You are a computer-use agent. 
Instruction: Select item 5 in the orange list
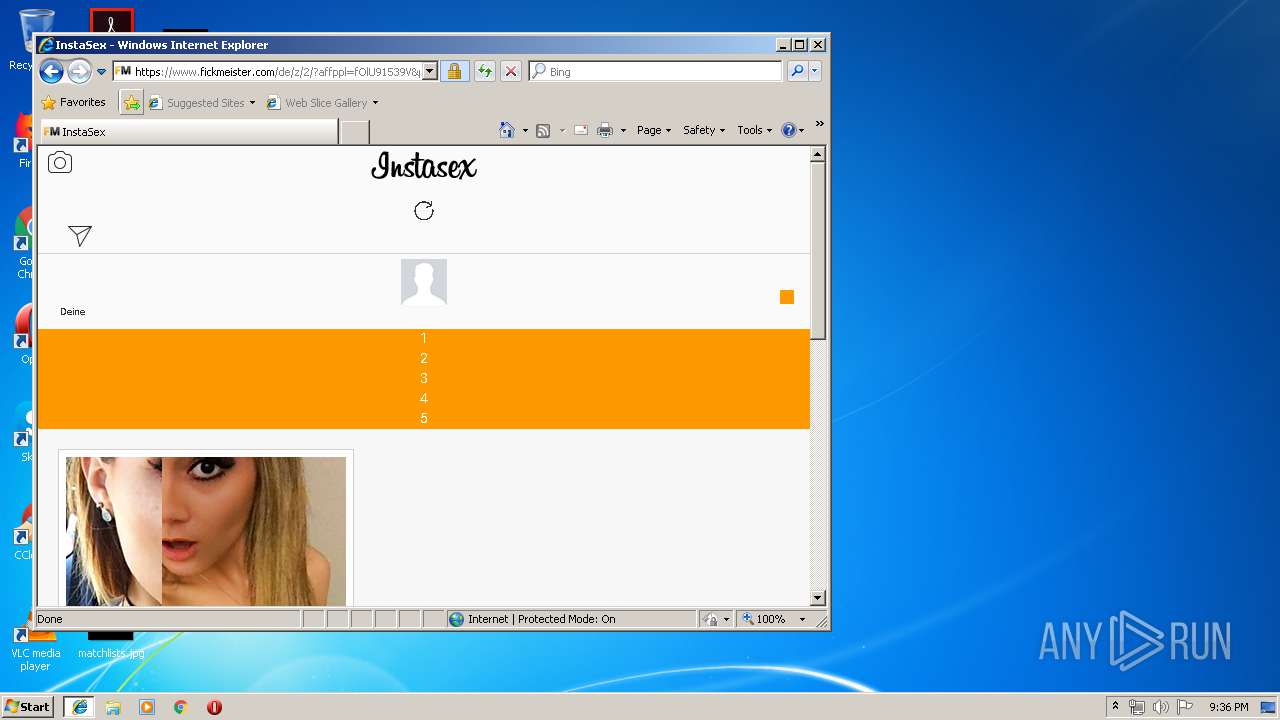coord(424,418)
